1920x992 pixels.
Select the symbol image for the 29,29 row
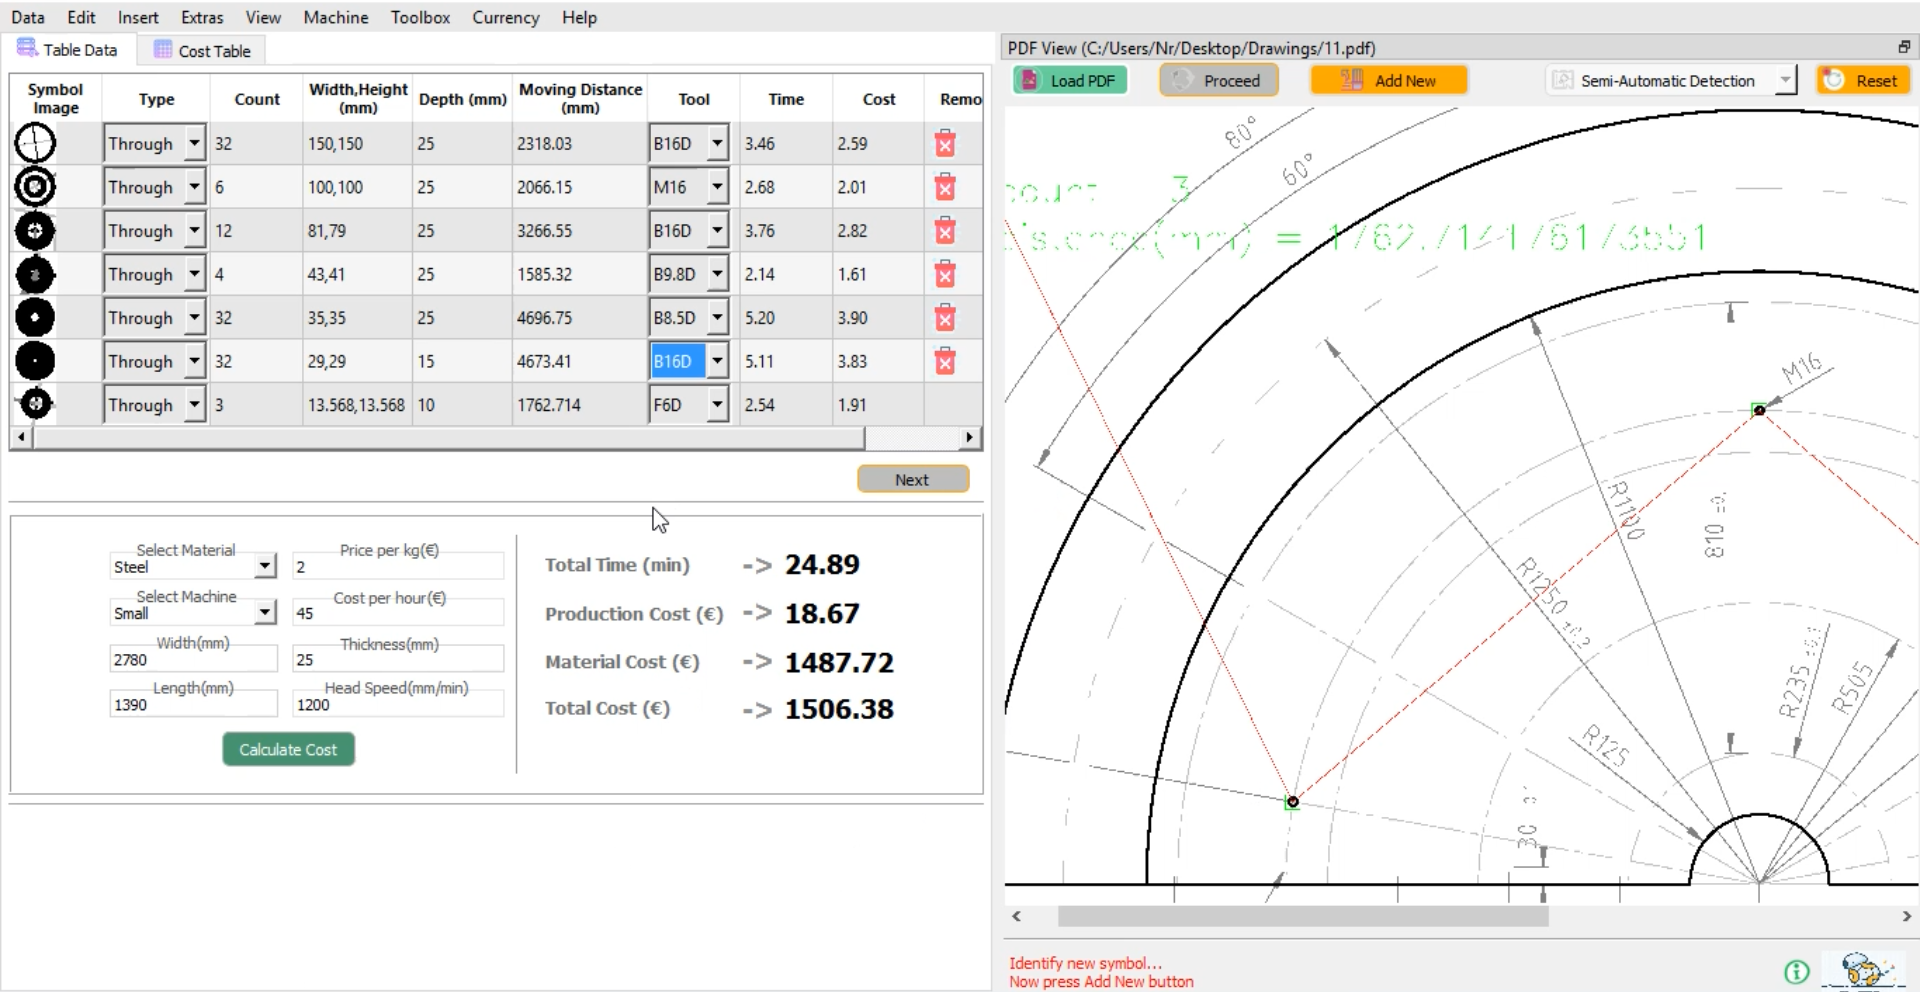coord(35,361)
